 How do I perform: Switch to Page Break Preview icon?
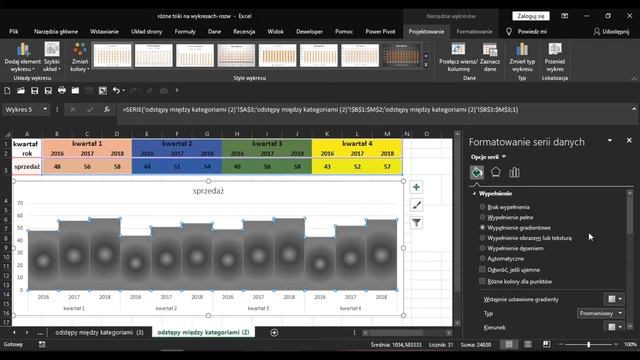tap(547, 344)
